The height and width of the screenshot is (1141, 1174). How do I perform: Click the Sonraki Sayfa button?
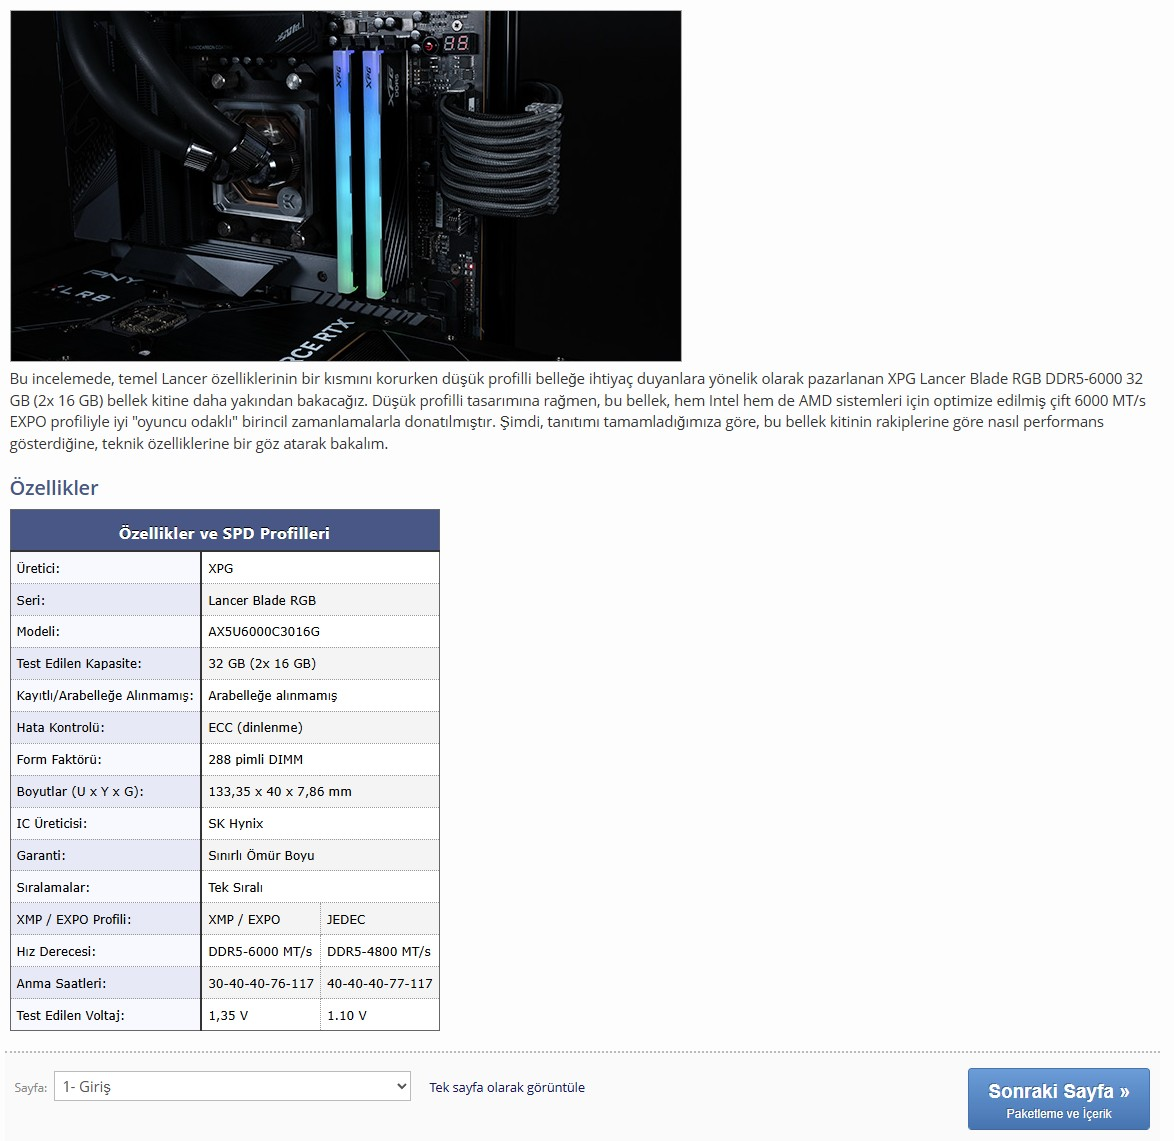pos(1058,1098)
